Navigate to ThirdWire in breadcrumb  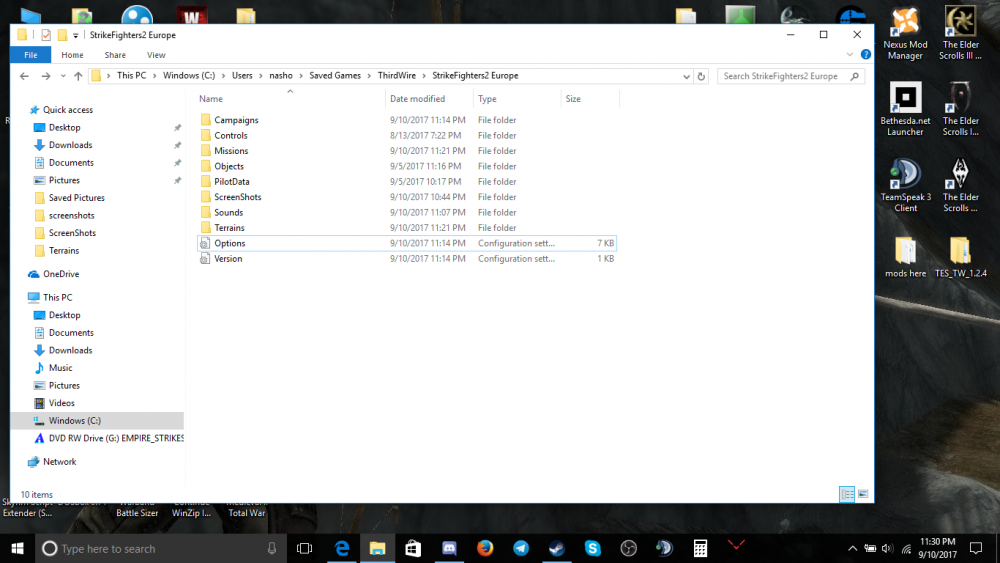[x=396, y=76]
